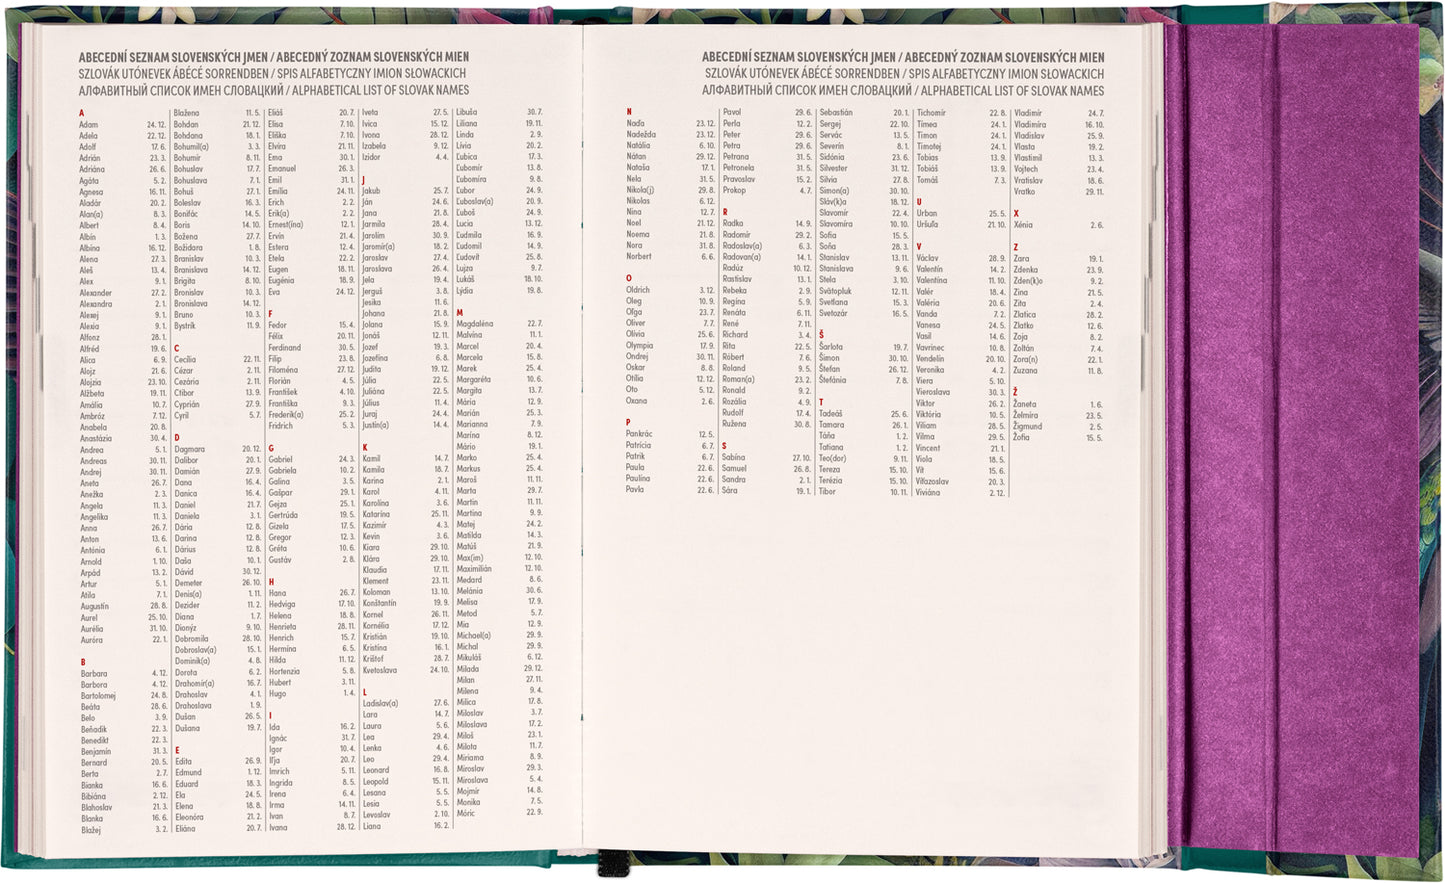1445x883 pixels.
Task: Select the name Henrieta
Action: [x=283, y=626]
